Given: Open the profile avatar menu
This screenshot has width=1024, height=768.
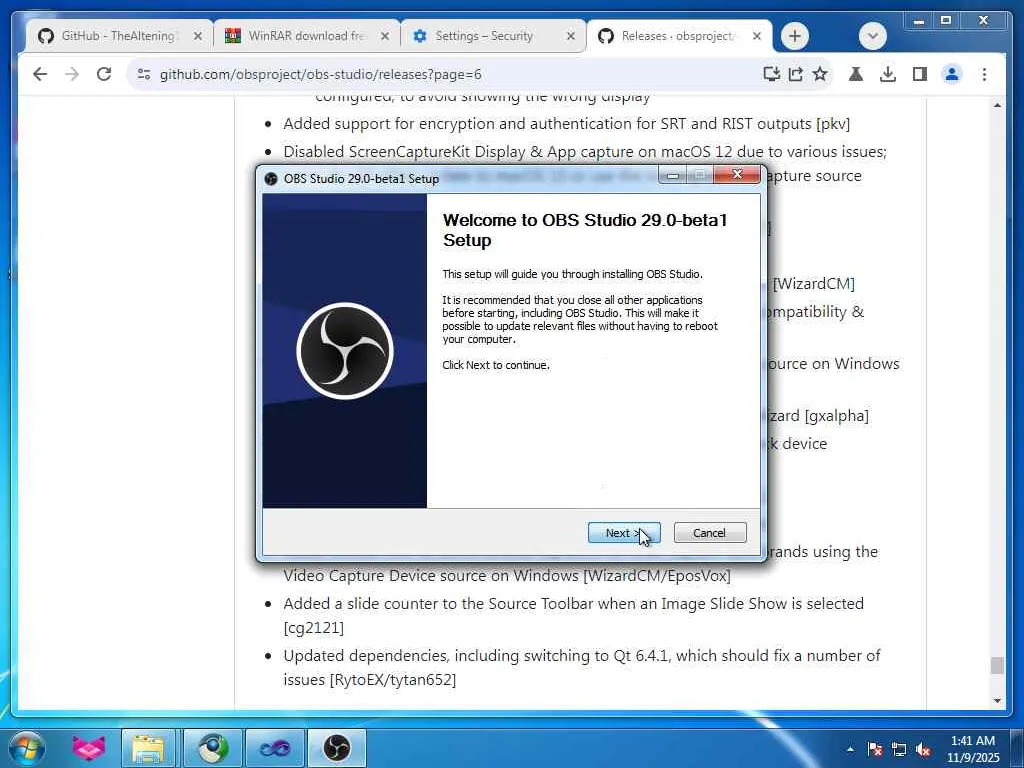Looking at the screenshot, I should point(952,74).
